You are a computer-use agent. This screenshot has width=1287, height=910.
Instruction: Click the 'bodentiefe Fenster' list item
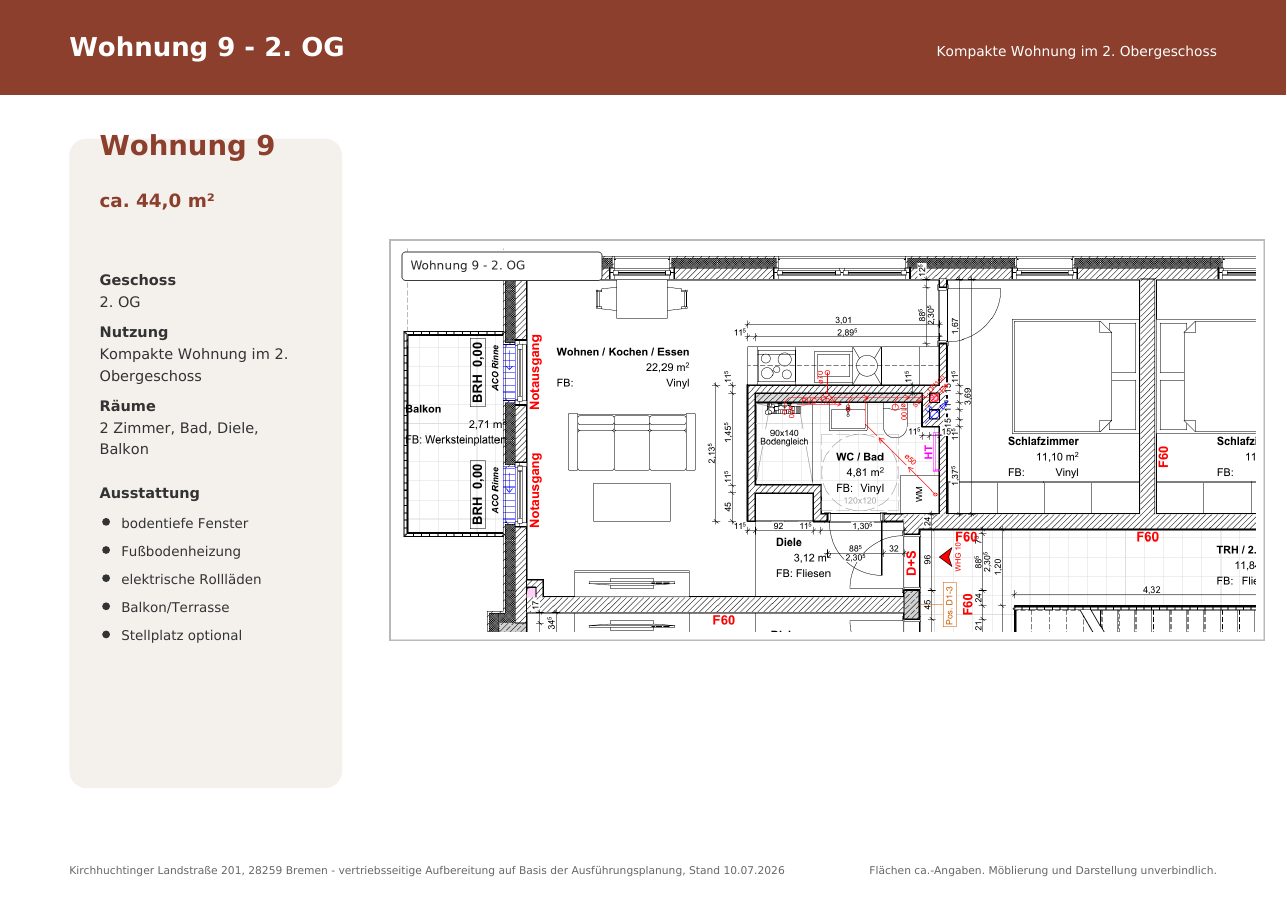point(185,523)
